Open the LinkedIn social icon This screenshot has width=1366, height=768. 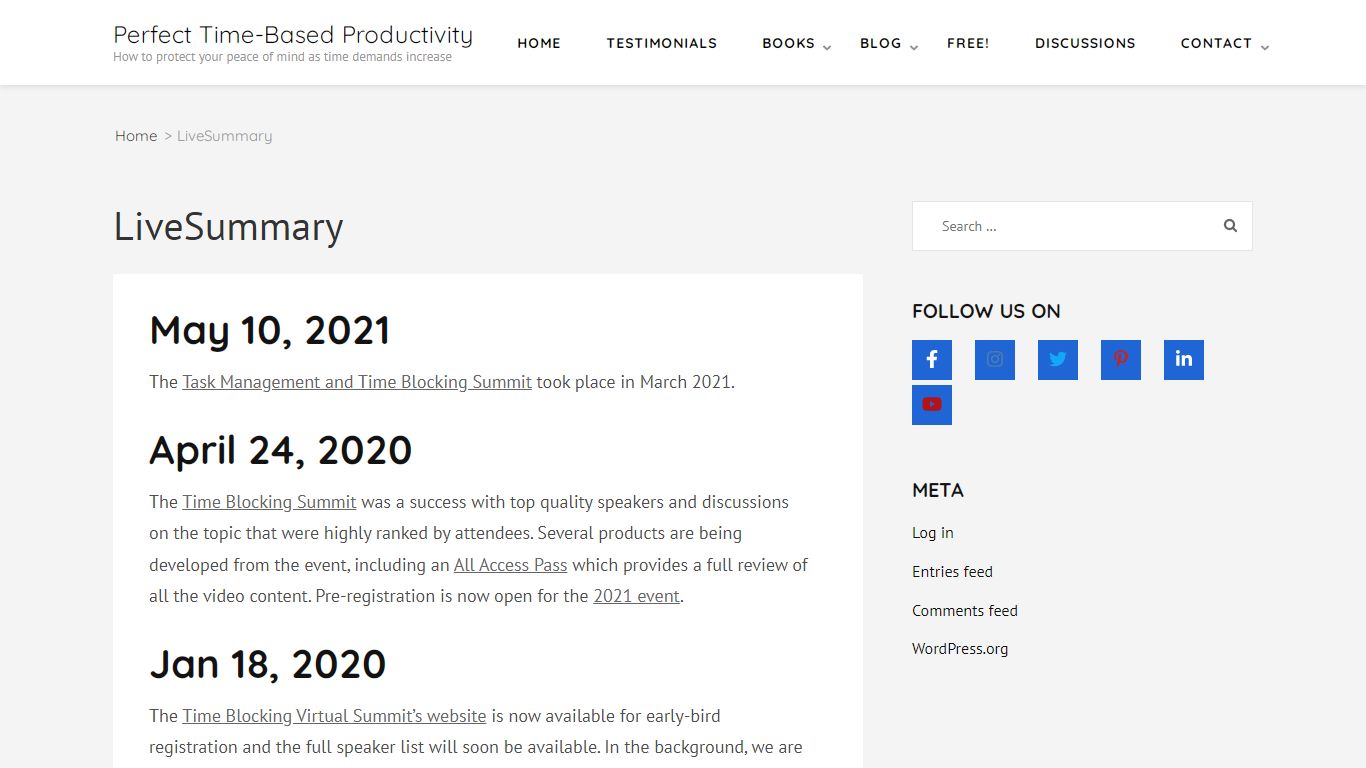pos(1184,360)
